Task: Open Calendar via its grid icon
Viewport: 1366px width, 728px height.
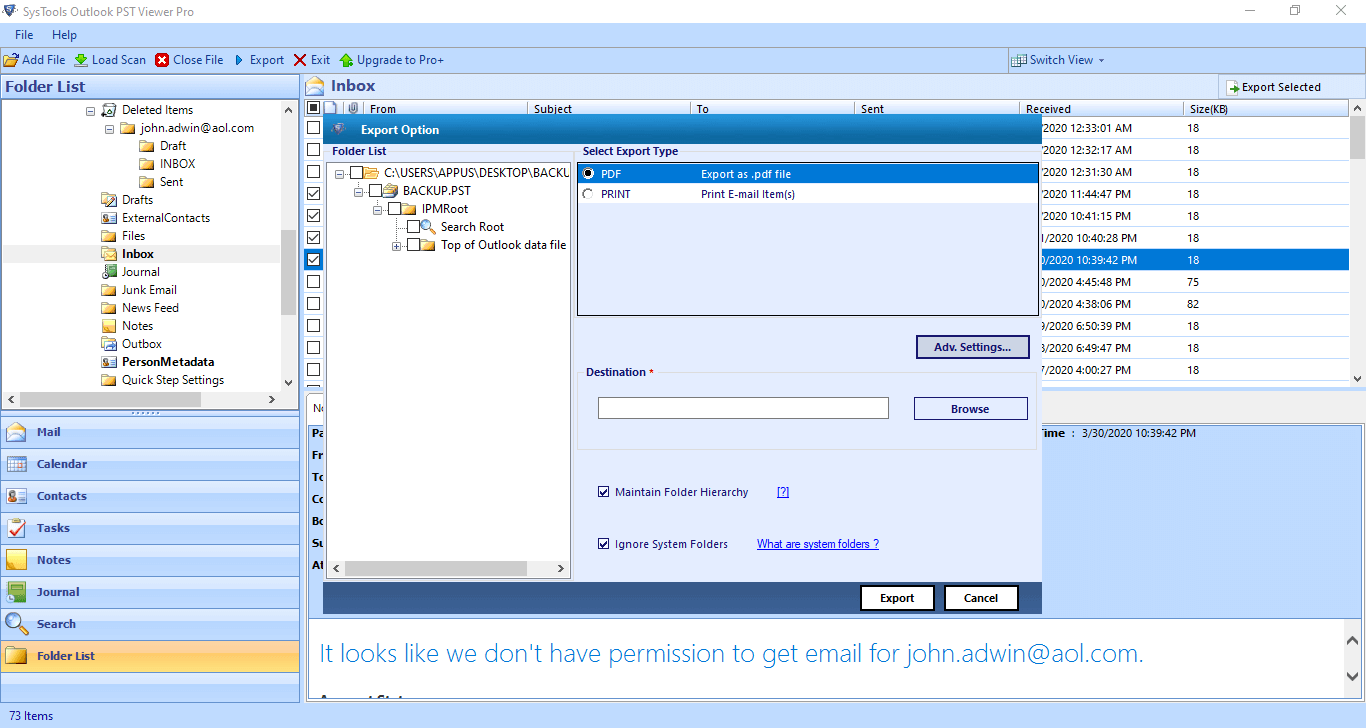Action: coord(17,464)
